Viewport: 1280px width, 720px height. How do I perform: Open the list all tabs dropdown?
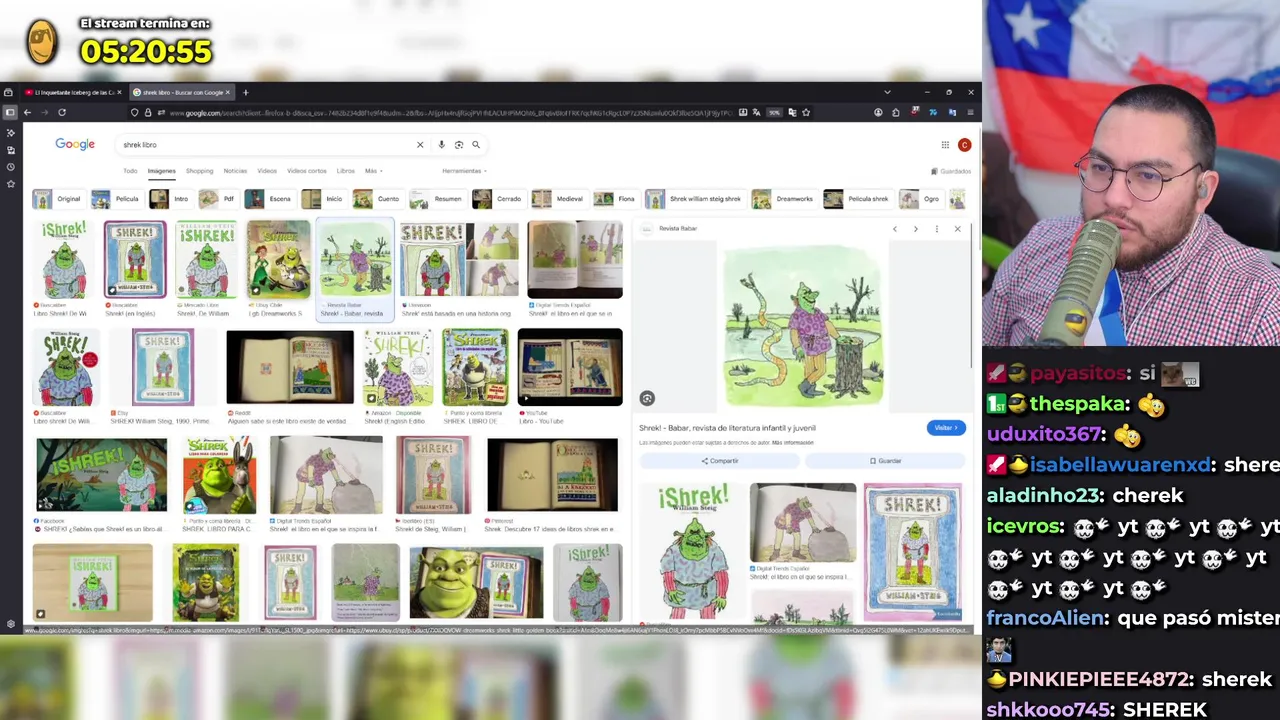pyautogui.click(x=887, y=92)
